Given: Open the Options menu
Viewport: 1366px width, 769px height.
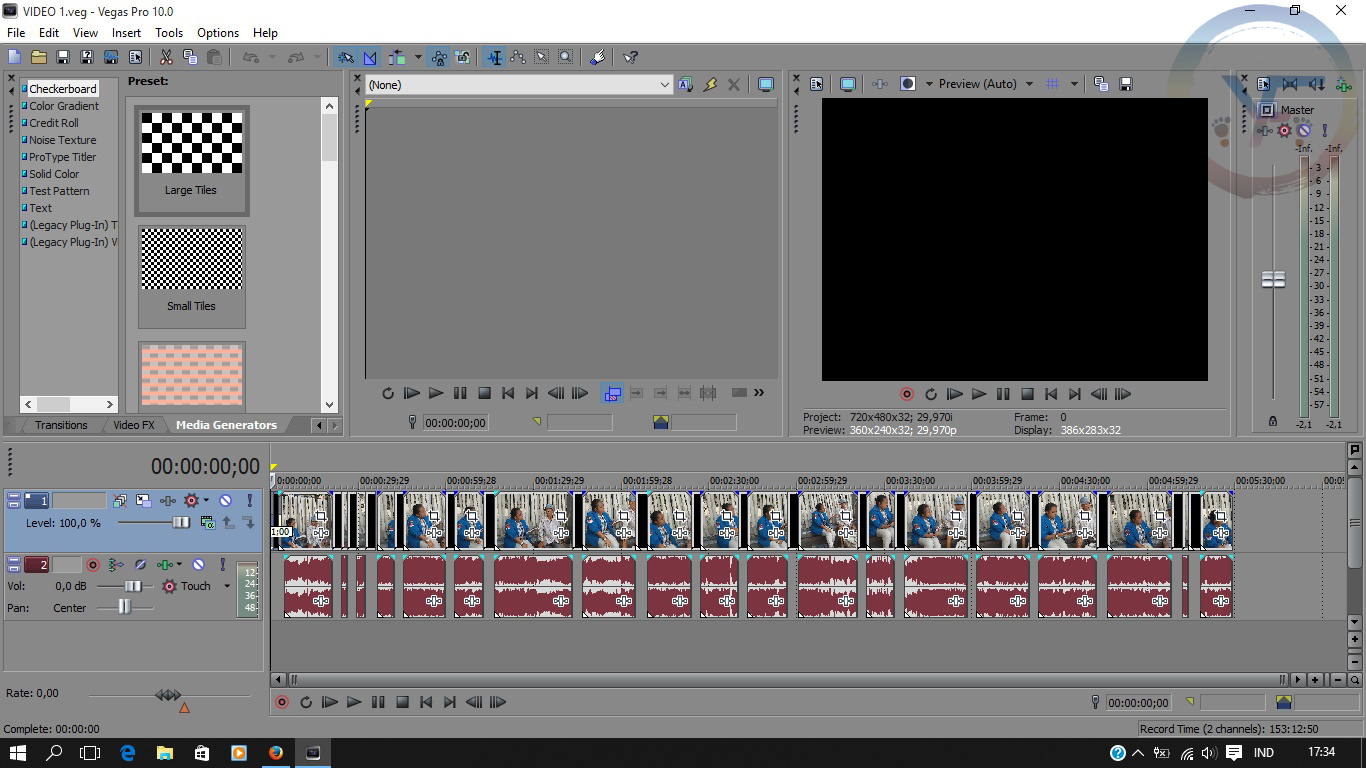Looking at the screenshot, I should [x=217, y=32].
